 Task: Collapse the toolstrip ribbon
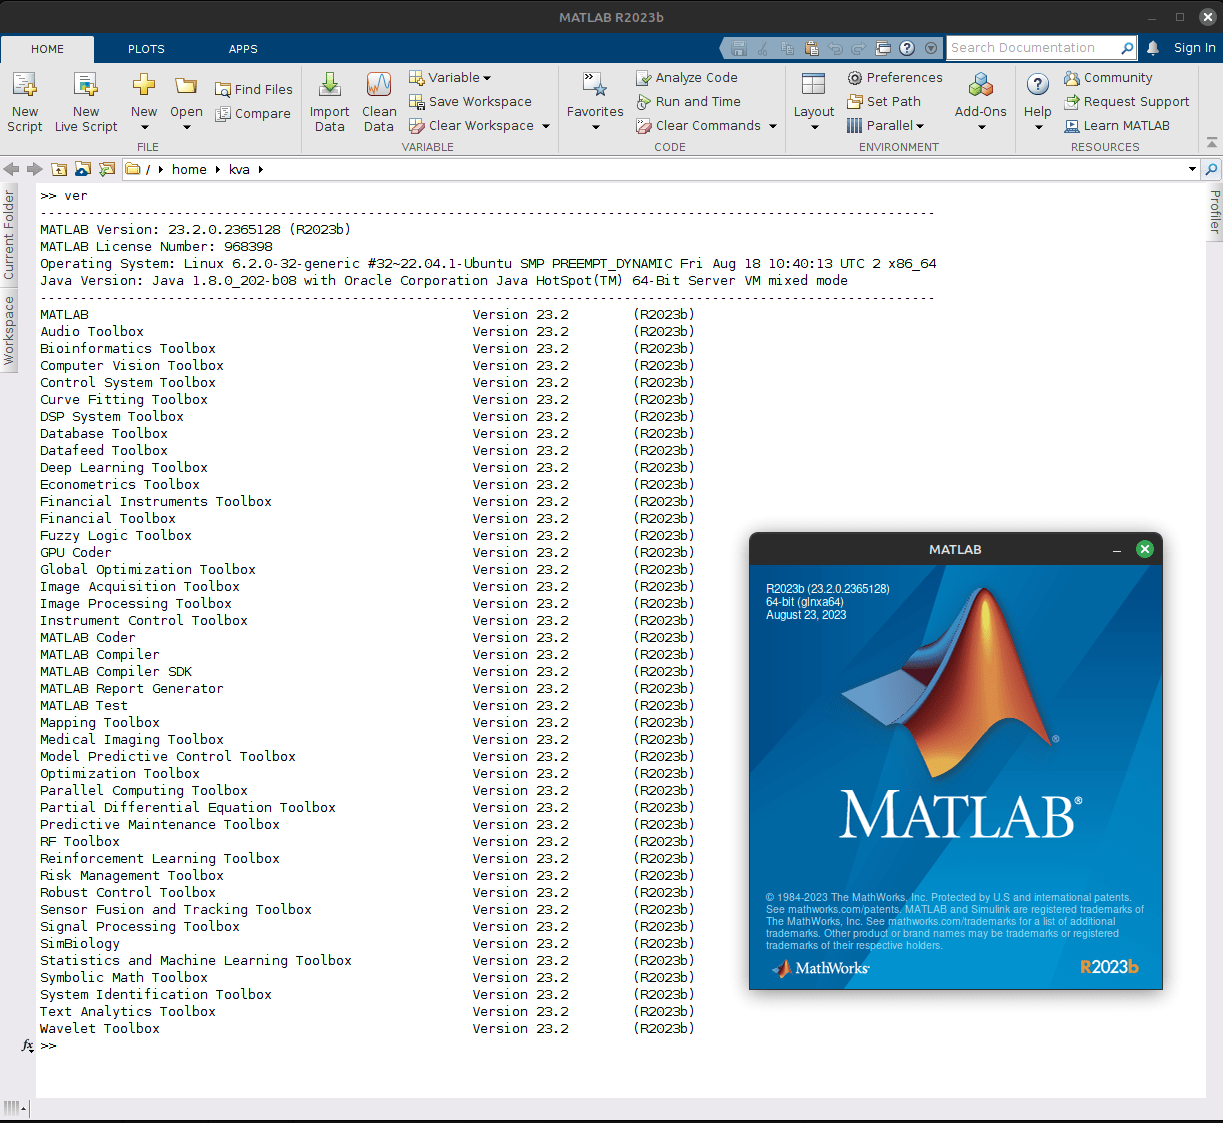[1212, 143]
